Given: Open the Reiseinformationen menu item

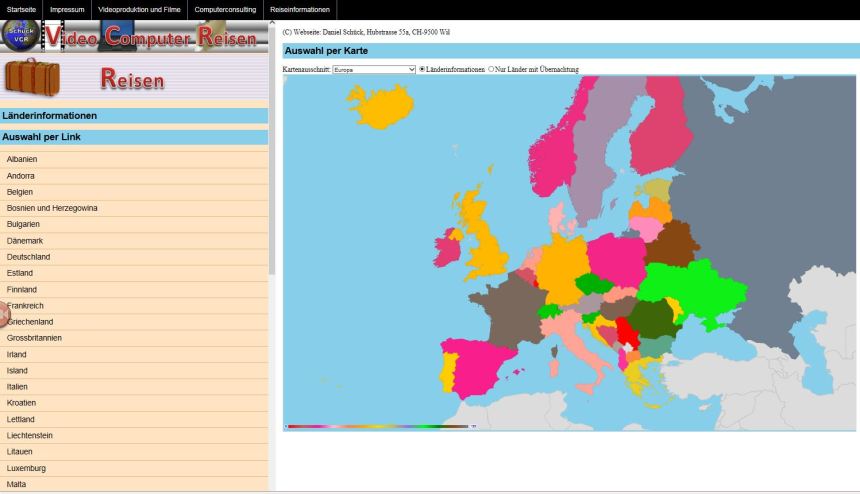Looking at the screenshot, I should (x=299, y=9).
